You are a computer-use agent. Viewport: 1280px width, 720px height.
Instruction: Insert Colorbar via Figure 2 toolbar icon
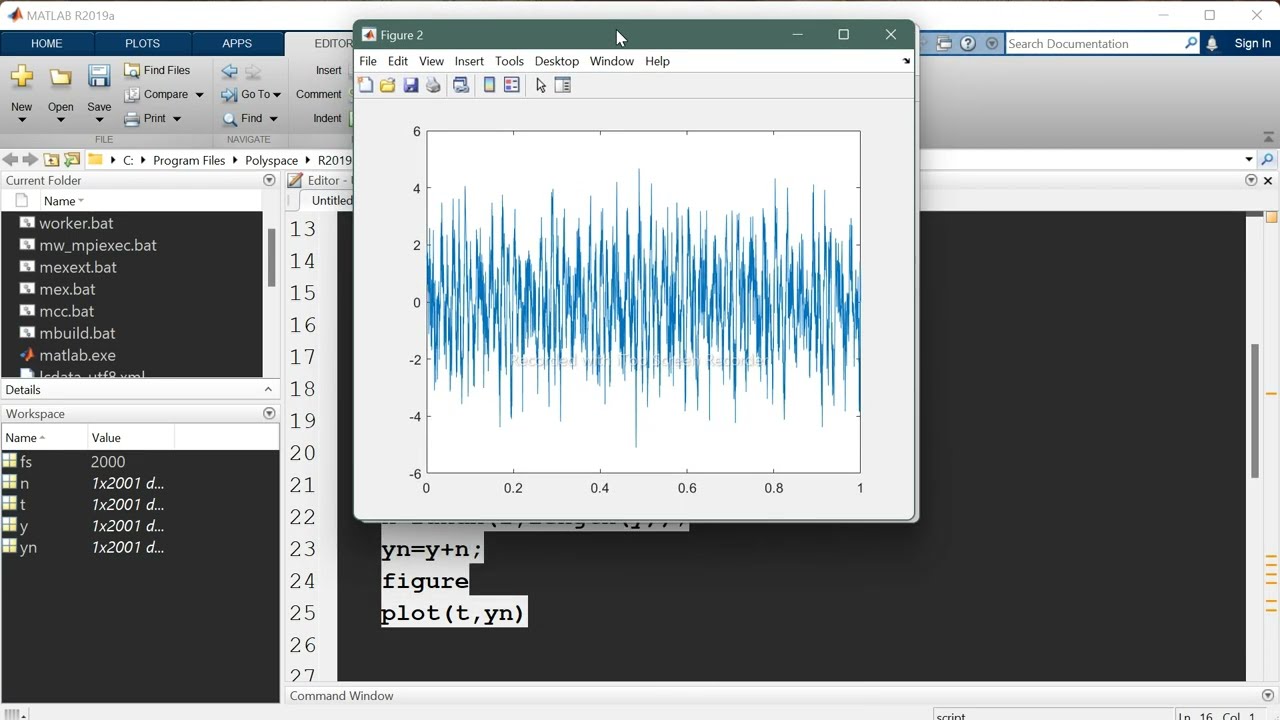coord(489,86)
